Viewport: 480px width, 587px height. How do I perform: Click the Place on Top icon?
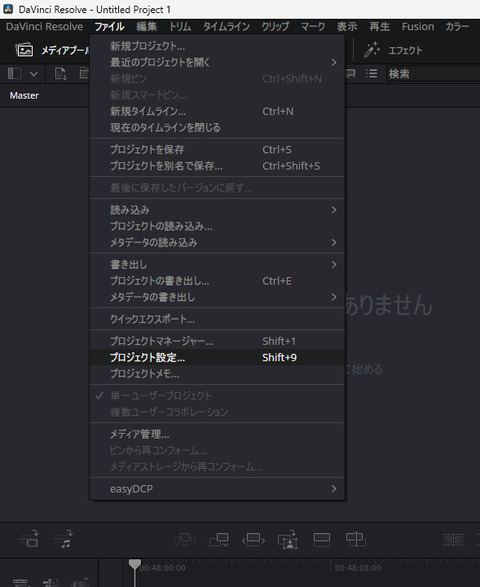coord(322,539)
